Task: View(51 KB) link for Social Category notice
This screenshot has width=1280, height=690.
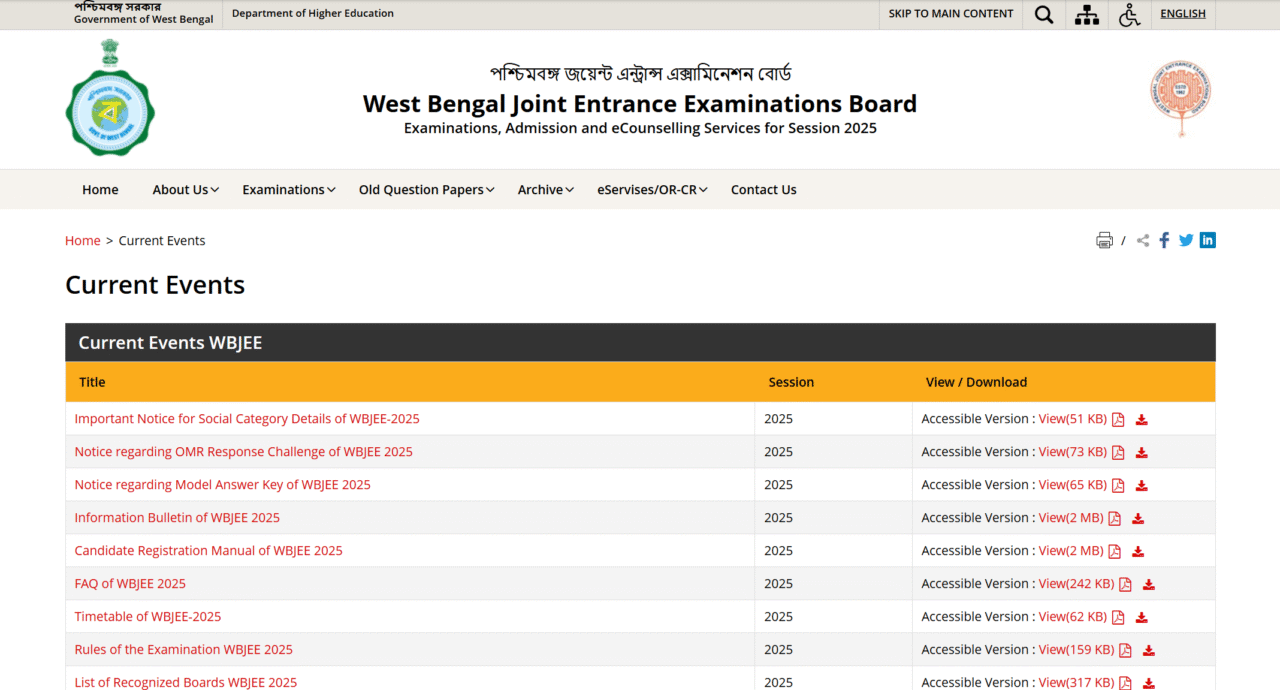Action: [x=1073, y=419]
